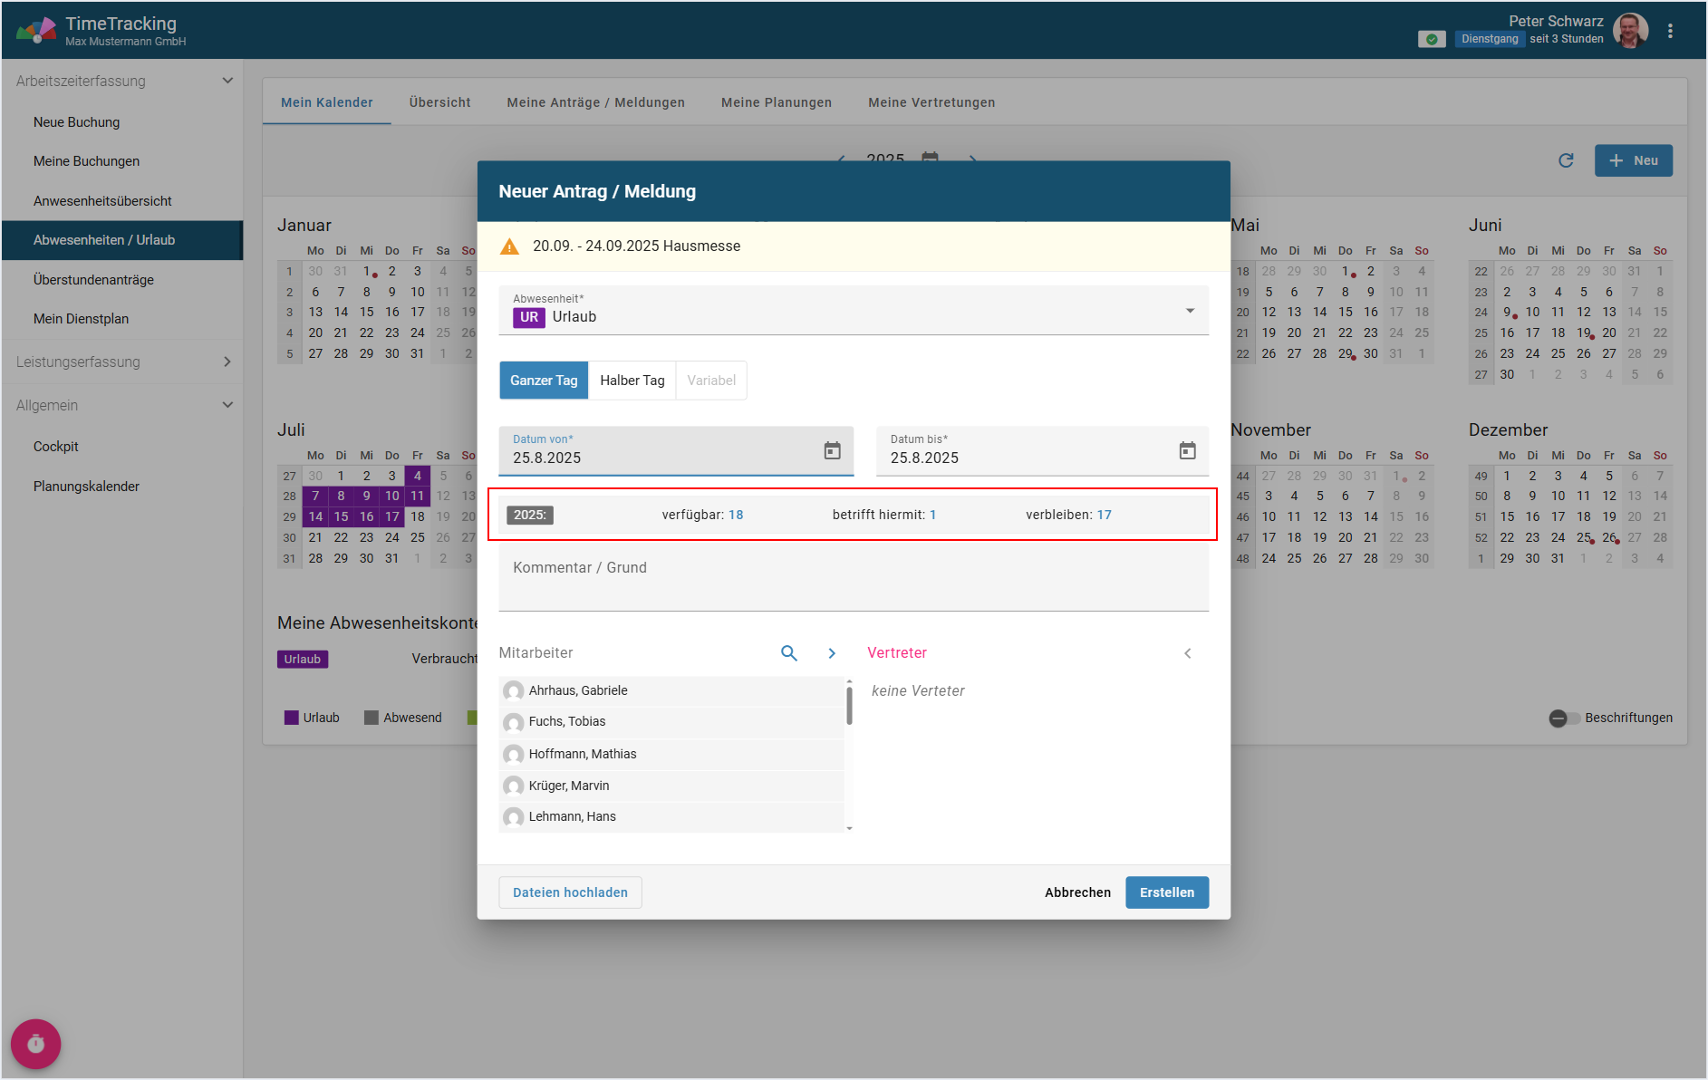
Task: Click the Dateien hochladen button
Action: point(570,892)
